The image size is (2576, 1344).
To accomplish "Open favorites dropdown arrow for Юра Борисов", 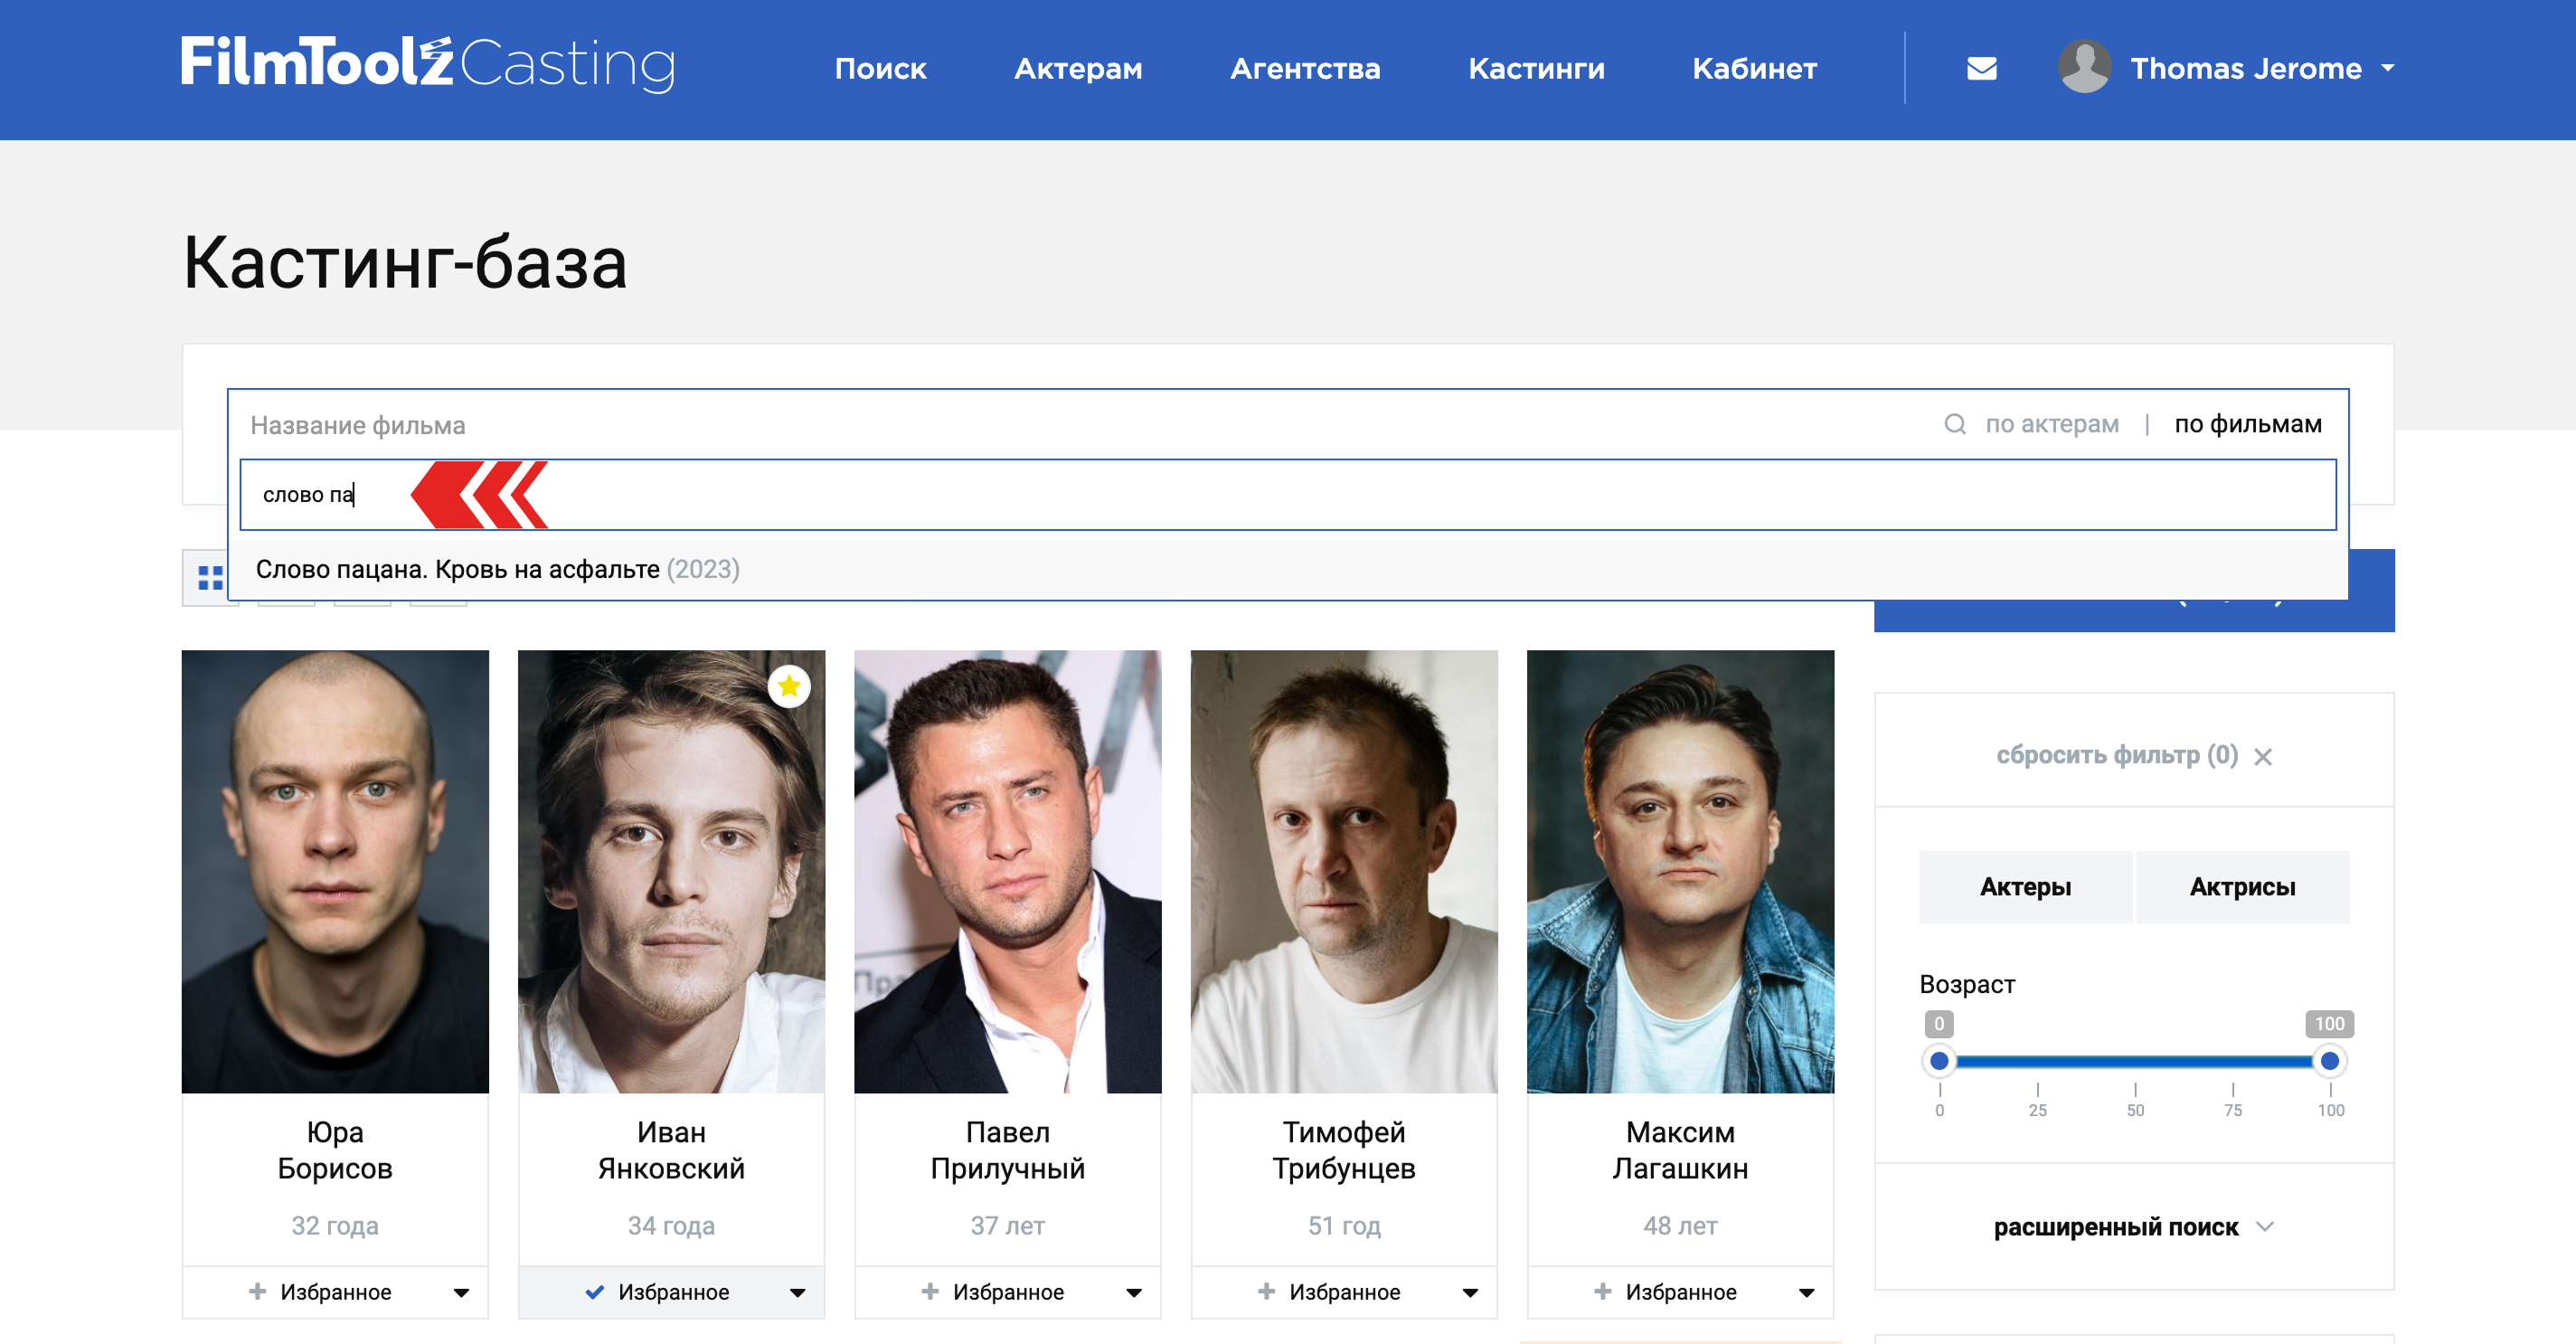I will coord(461,1292).
